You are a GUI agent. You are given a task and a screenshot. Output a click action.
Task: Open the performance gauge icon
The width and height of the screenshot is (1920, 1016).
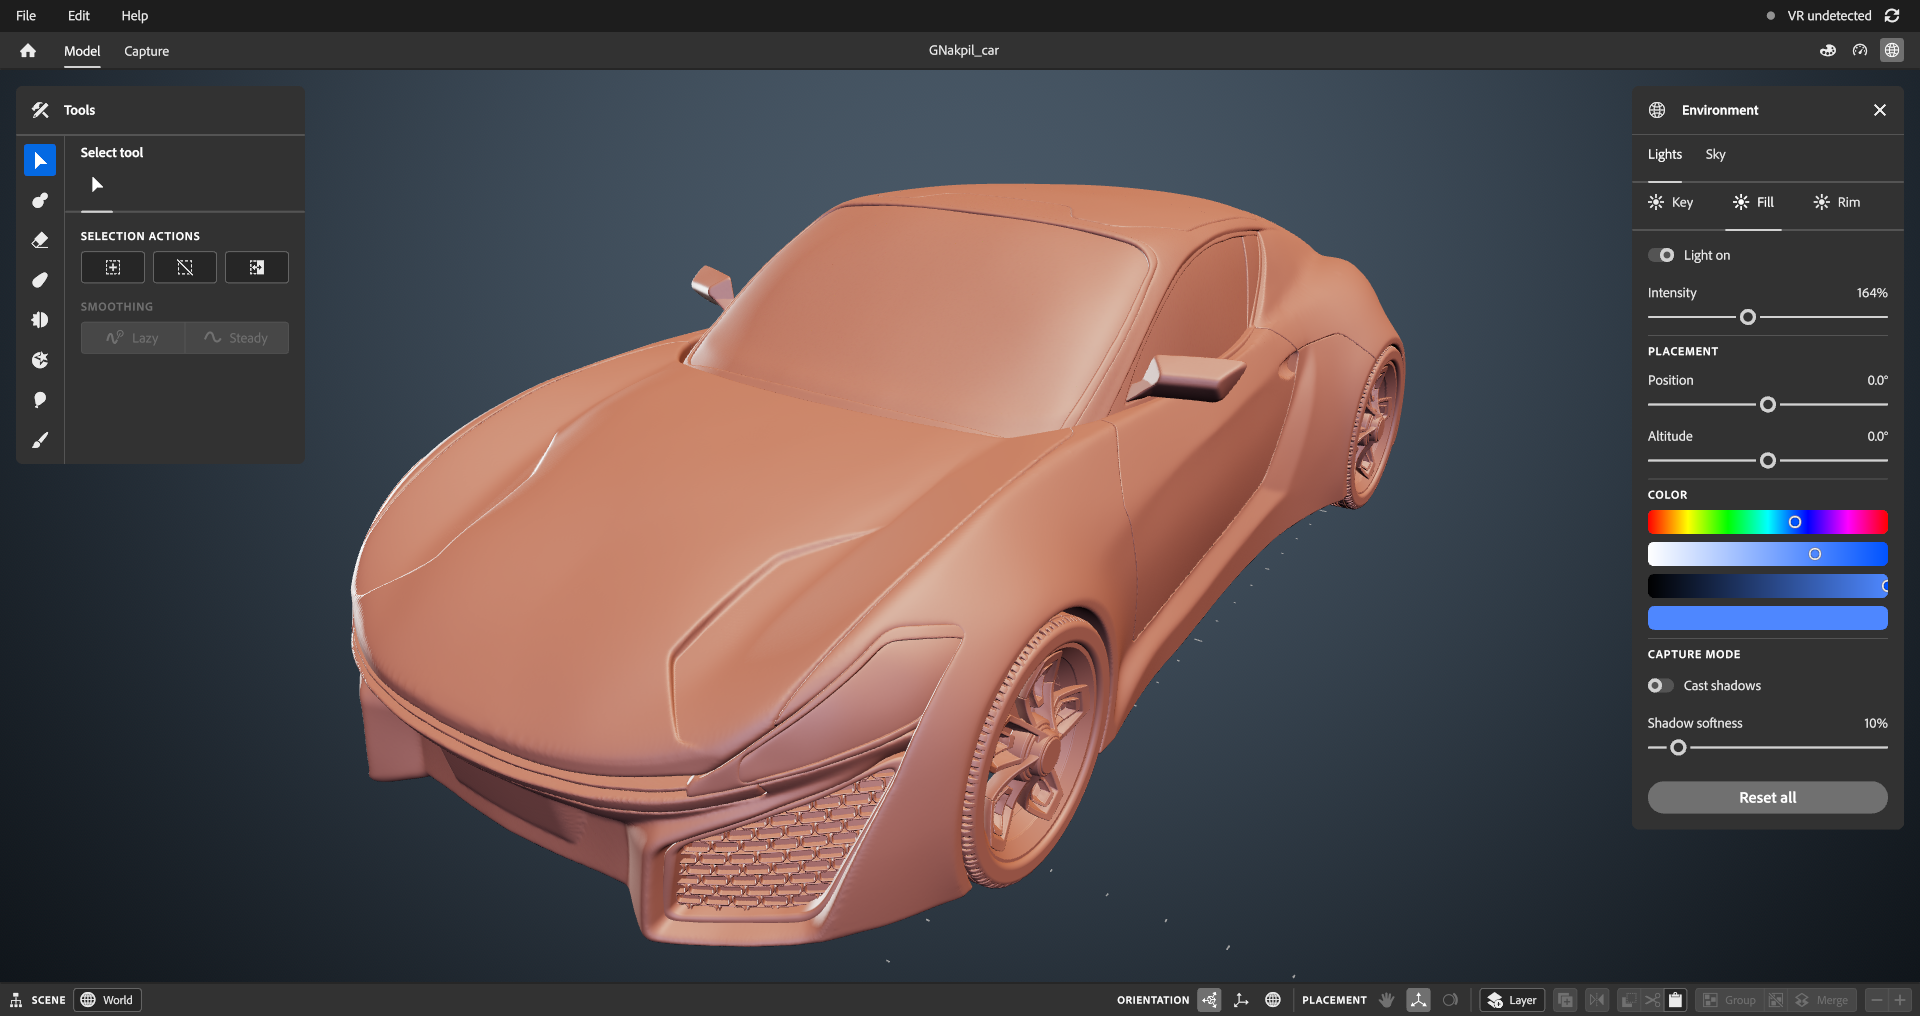[1860, 50]
